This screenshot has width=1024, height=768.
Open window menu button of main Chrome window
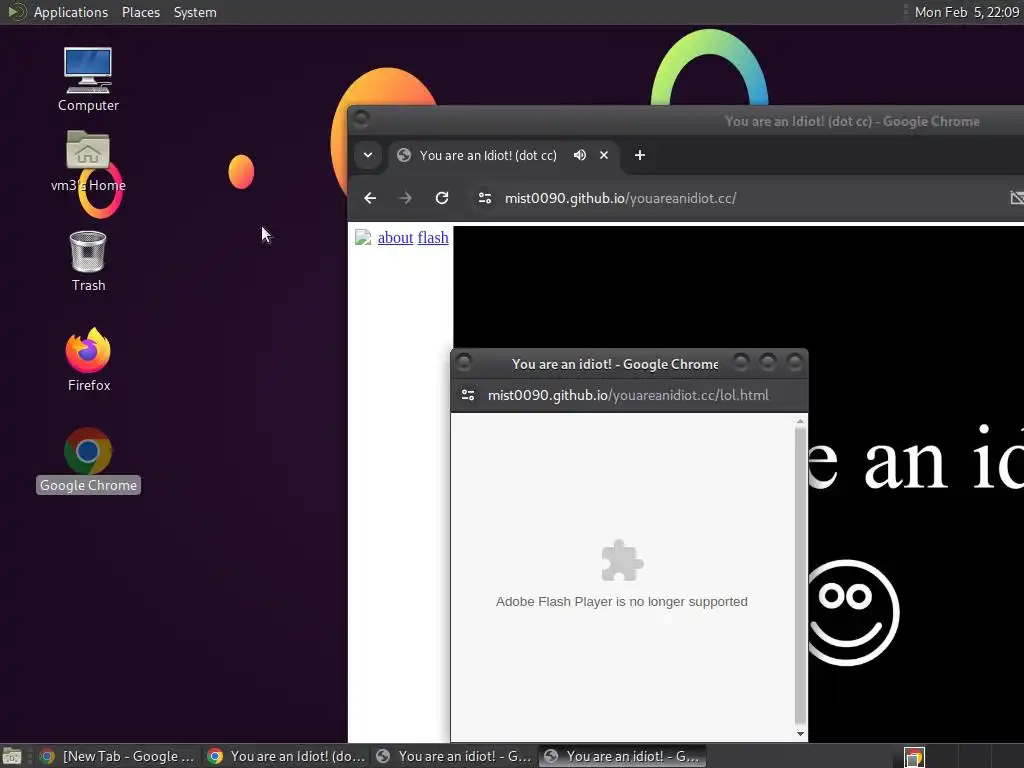click(x=361, y=118)
